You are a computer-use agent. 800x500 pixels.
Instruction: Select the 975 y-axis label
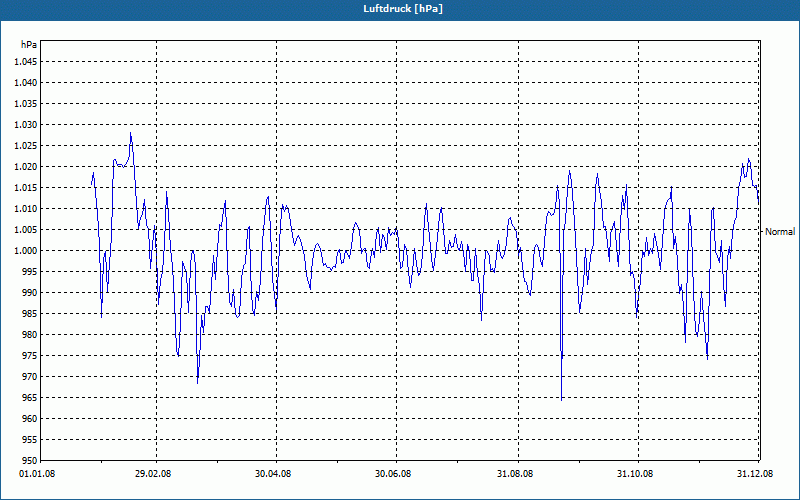pos(30,356)
